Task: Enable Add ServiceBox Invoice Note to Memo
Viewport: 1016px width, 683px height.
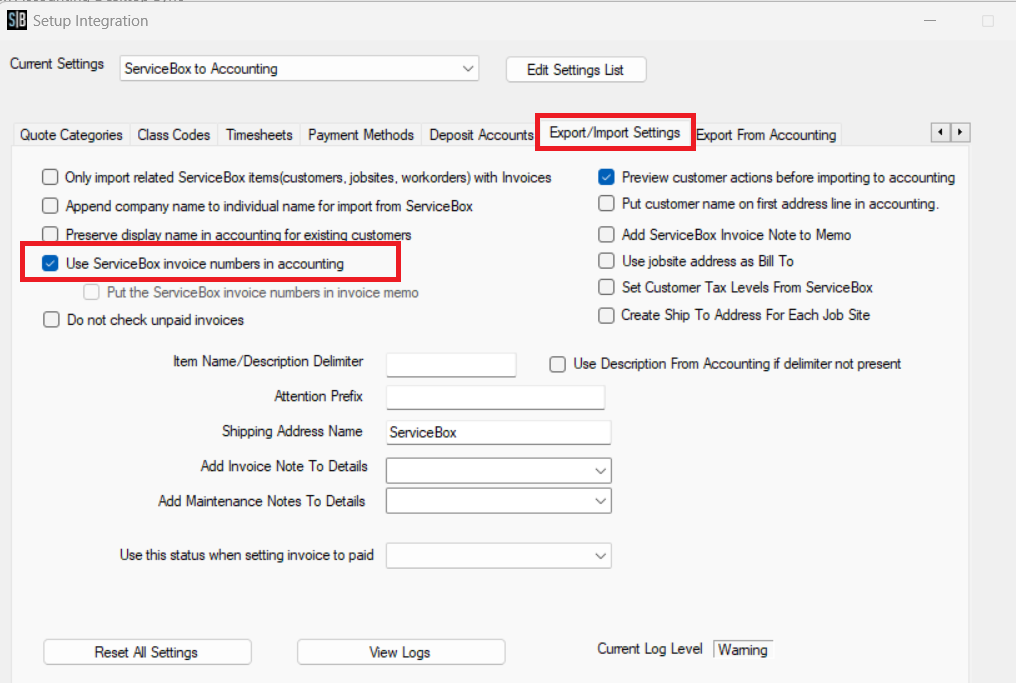Action: [606, 234]
